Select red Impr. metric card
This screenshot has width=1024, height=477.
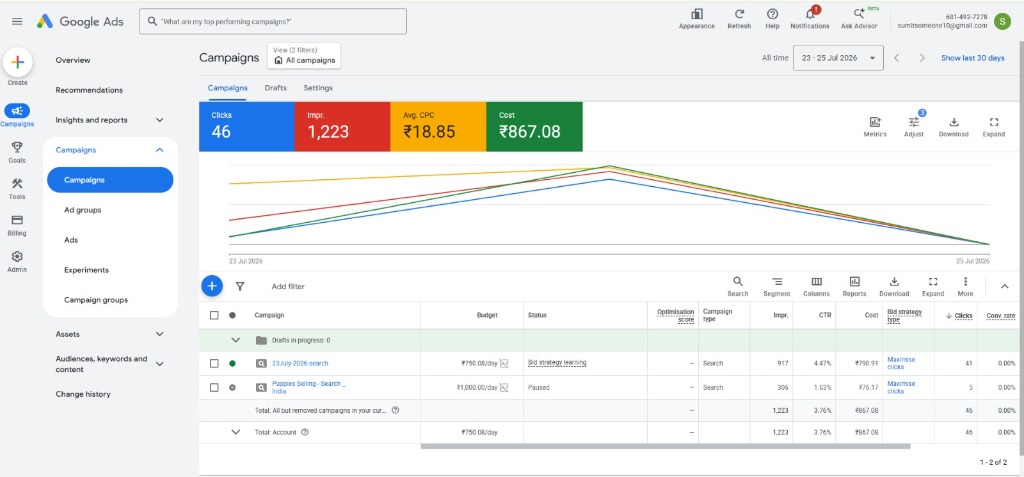tap(342, 126)
